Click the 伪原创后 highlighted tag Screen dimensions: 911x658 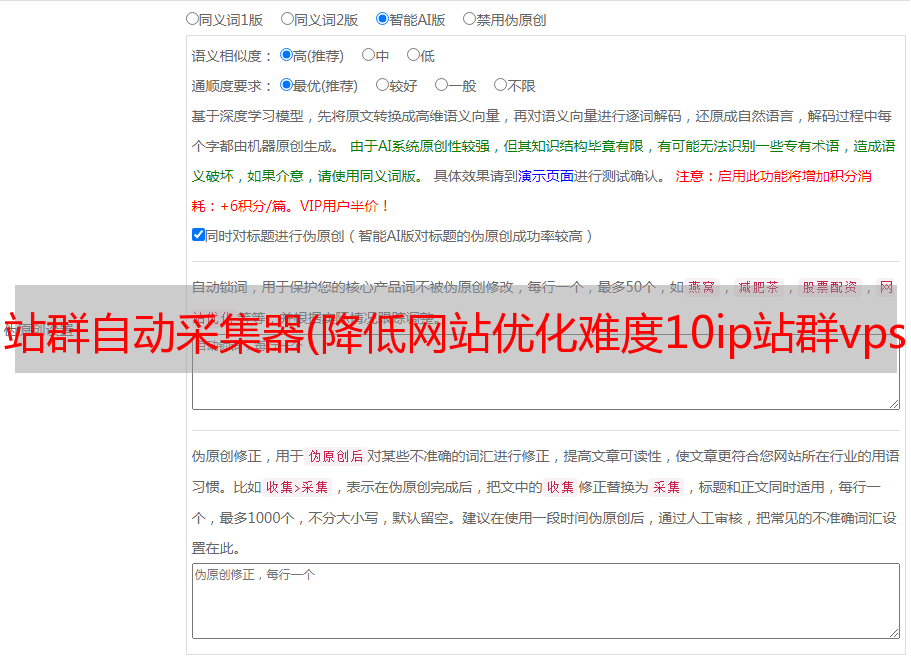(x=336, y=456)
